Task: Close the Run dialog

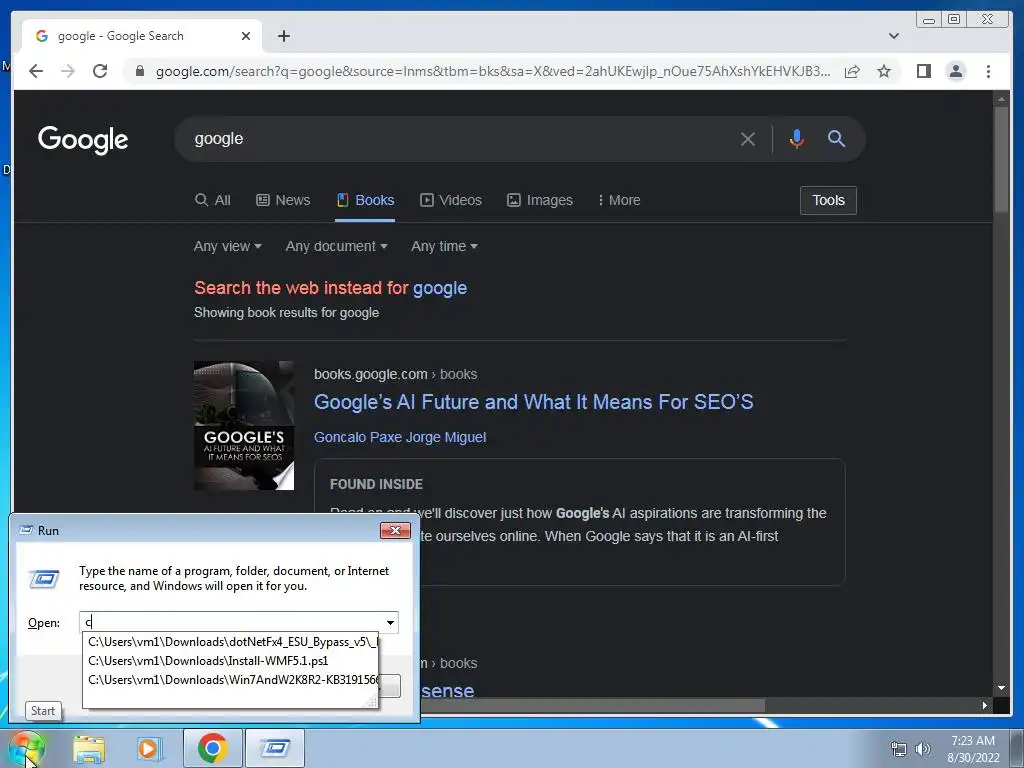Action: 395,530
